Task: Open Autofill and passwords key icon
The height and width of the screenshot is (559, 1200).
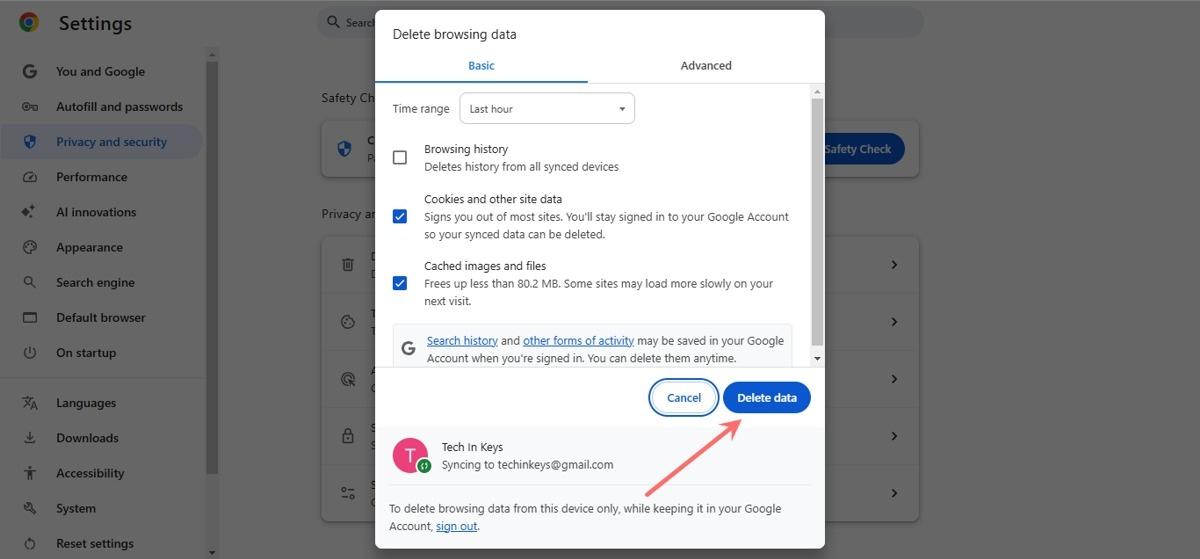Action: [30, 107]
